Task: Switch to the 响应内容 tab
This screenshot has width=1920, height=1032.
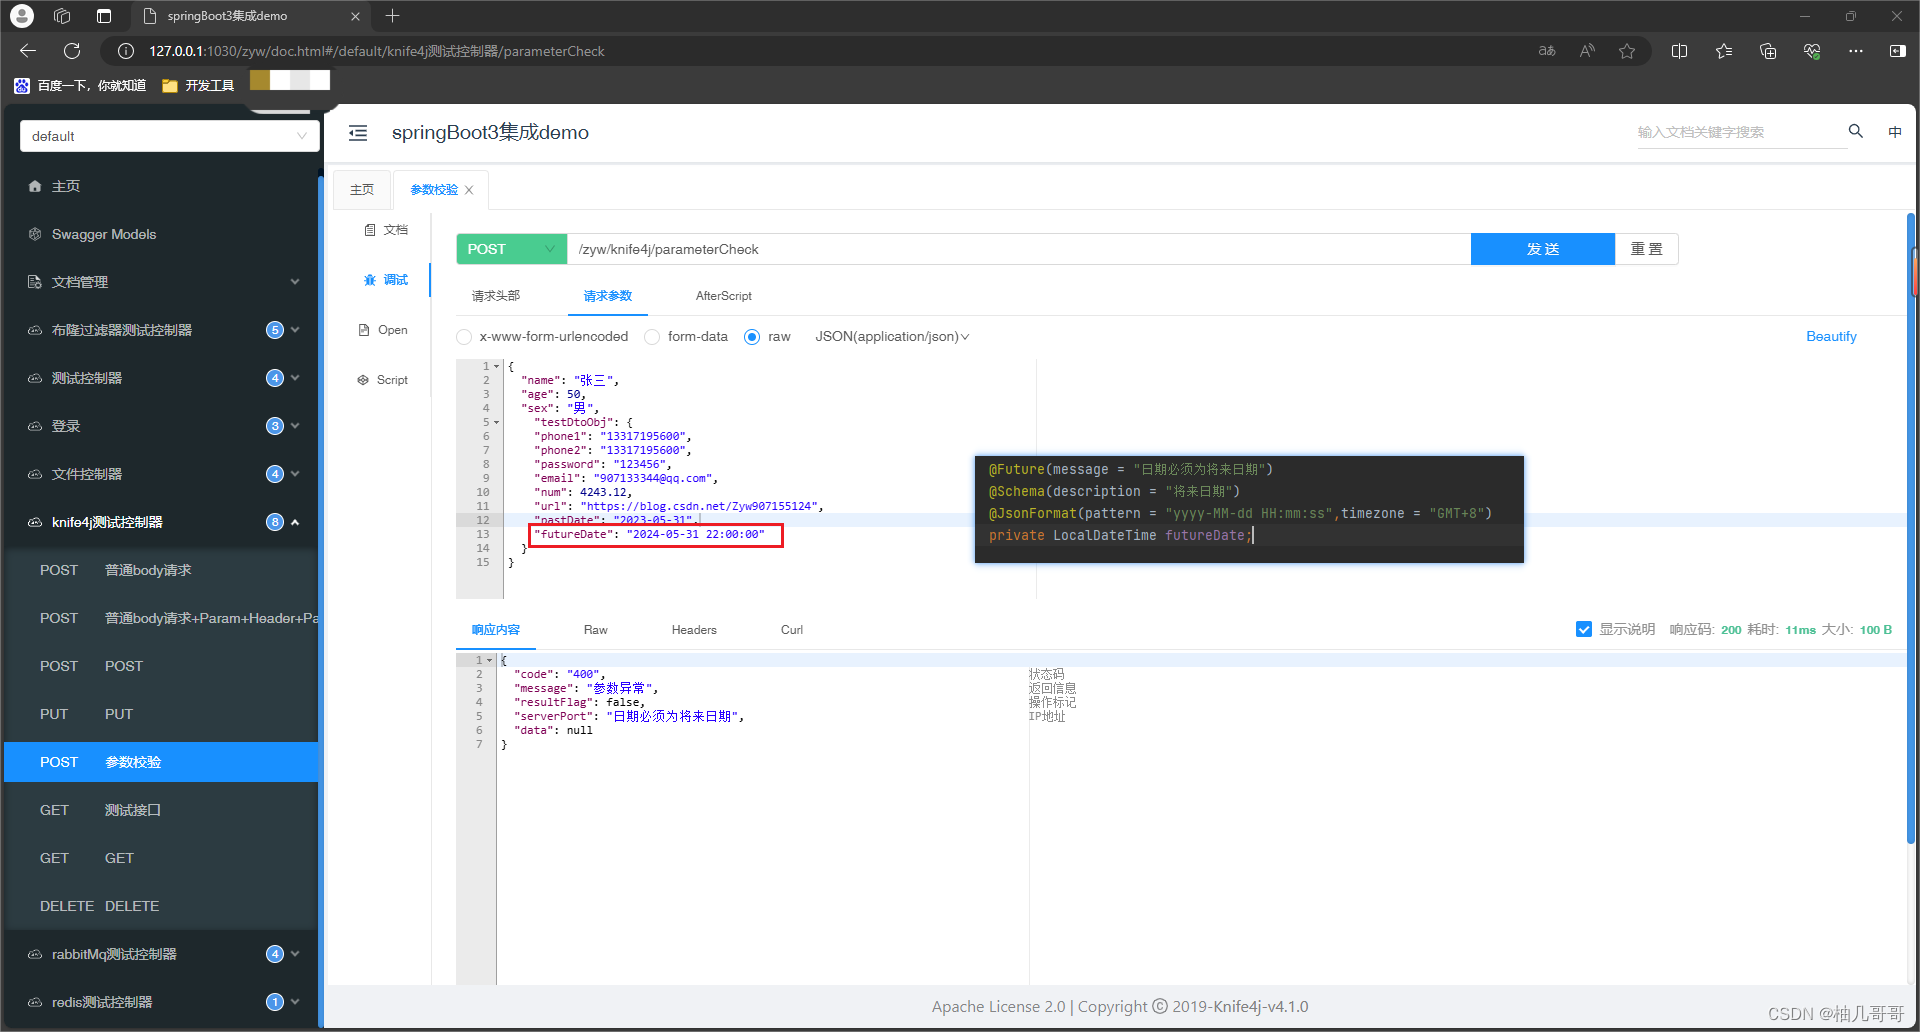Action: tap(496, 630)
